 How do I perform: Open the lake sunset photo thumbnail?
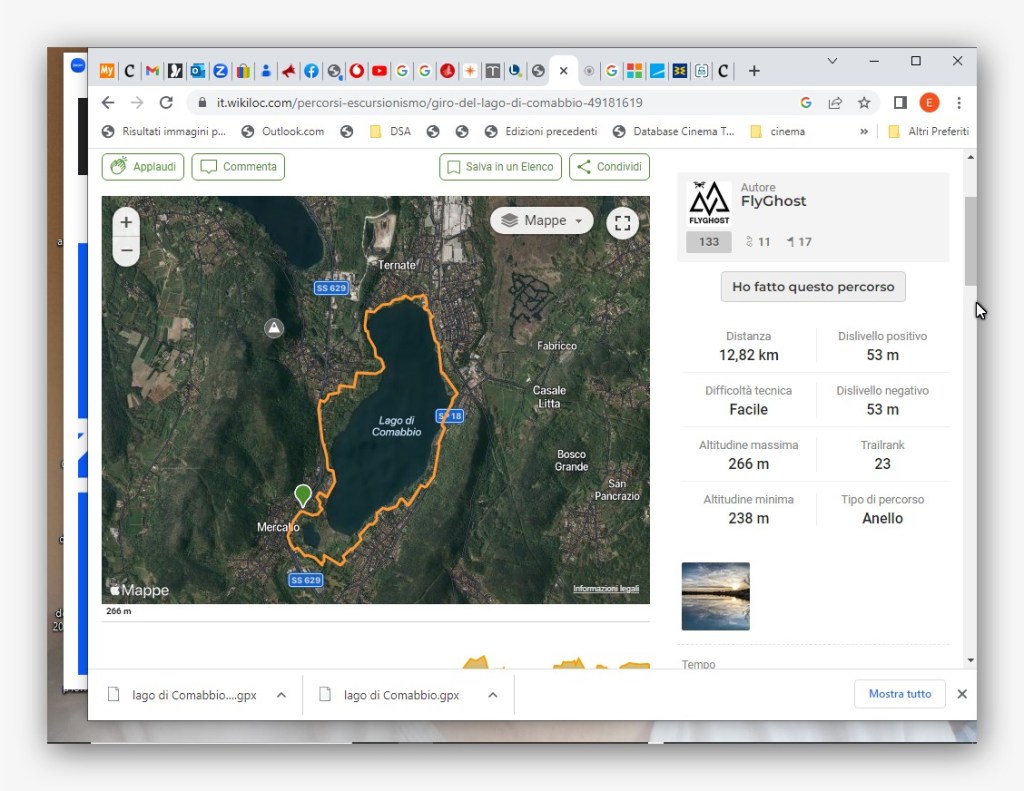click(715, 596)
